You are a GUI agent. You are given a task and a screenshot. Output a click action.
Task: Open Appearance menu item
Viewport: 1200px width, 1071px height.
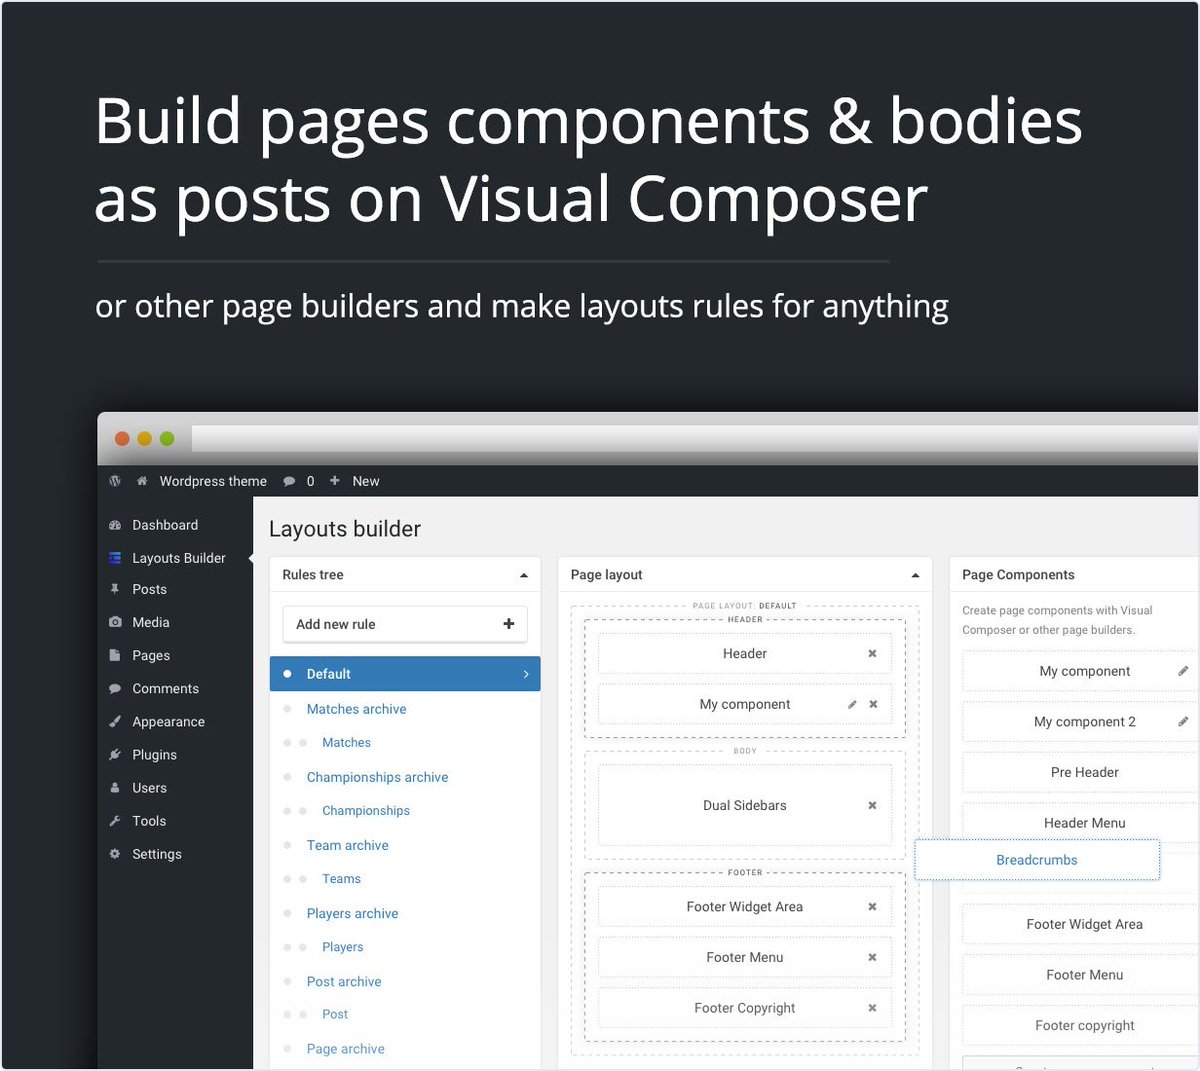(x=168, y=722)
